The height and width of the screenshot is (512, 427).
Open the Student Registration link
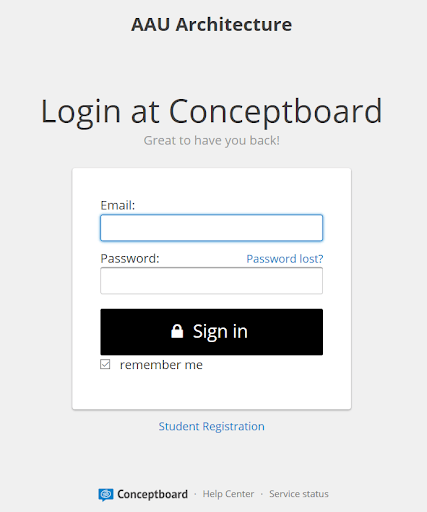[x=211, y=426]
